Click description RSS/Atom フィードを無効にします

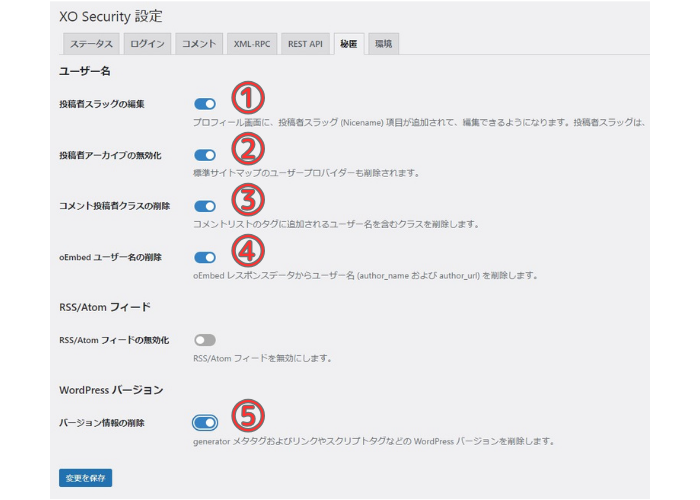click(x=262, y=358)
